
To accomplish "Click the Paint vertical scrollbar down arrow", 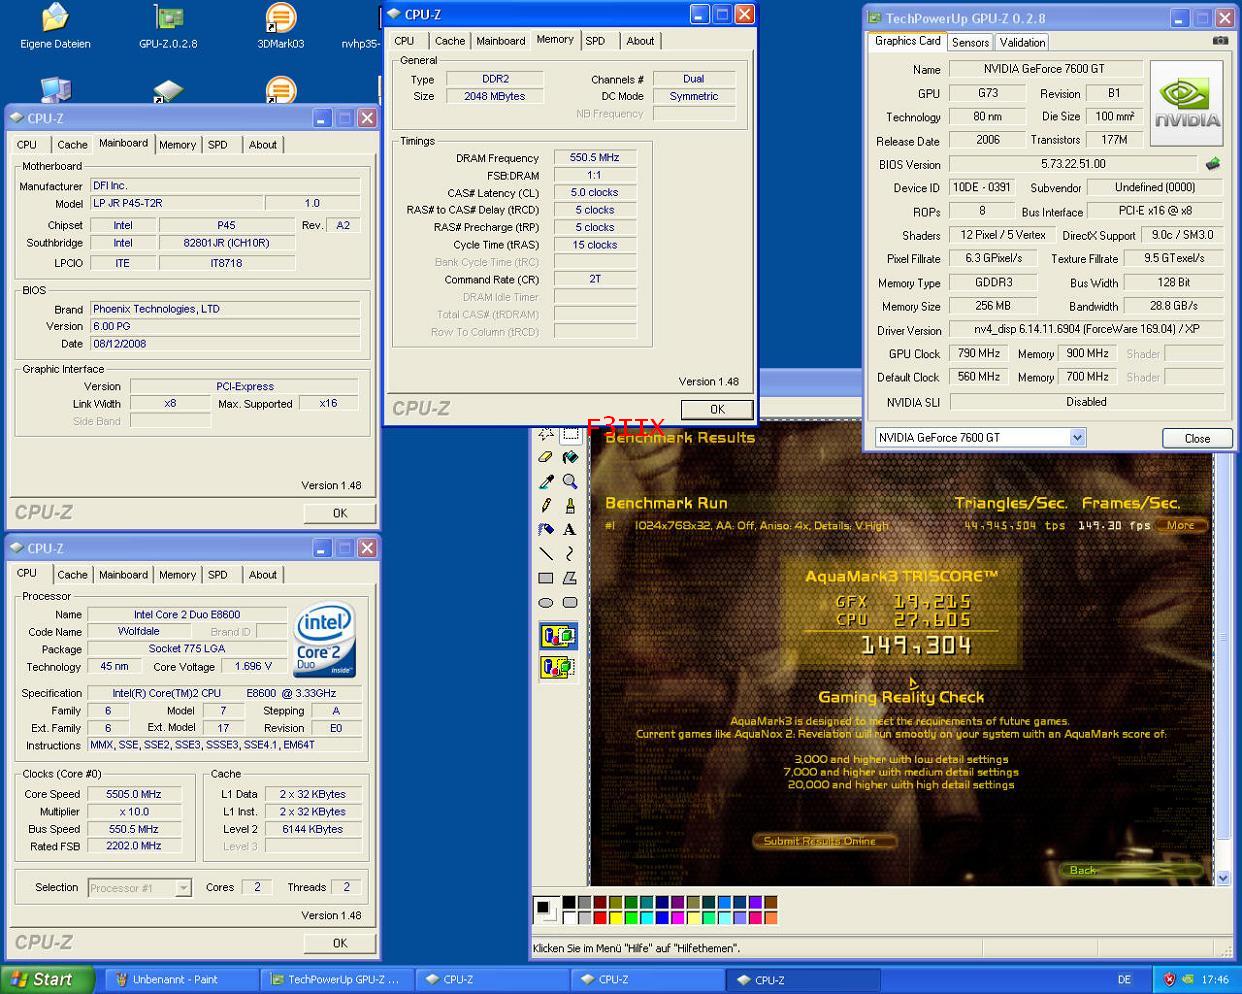I will (1222, 877).
